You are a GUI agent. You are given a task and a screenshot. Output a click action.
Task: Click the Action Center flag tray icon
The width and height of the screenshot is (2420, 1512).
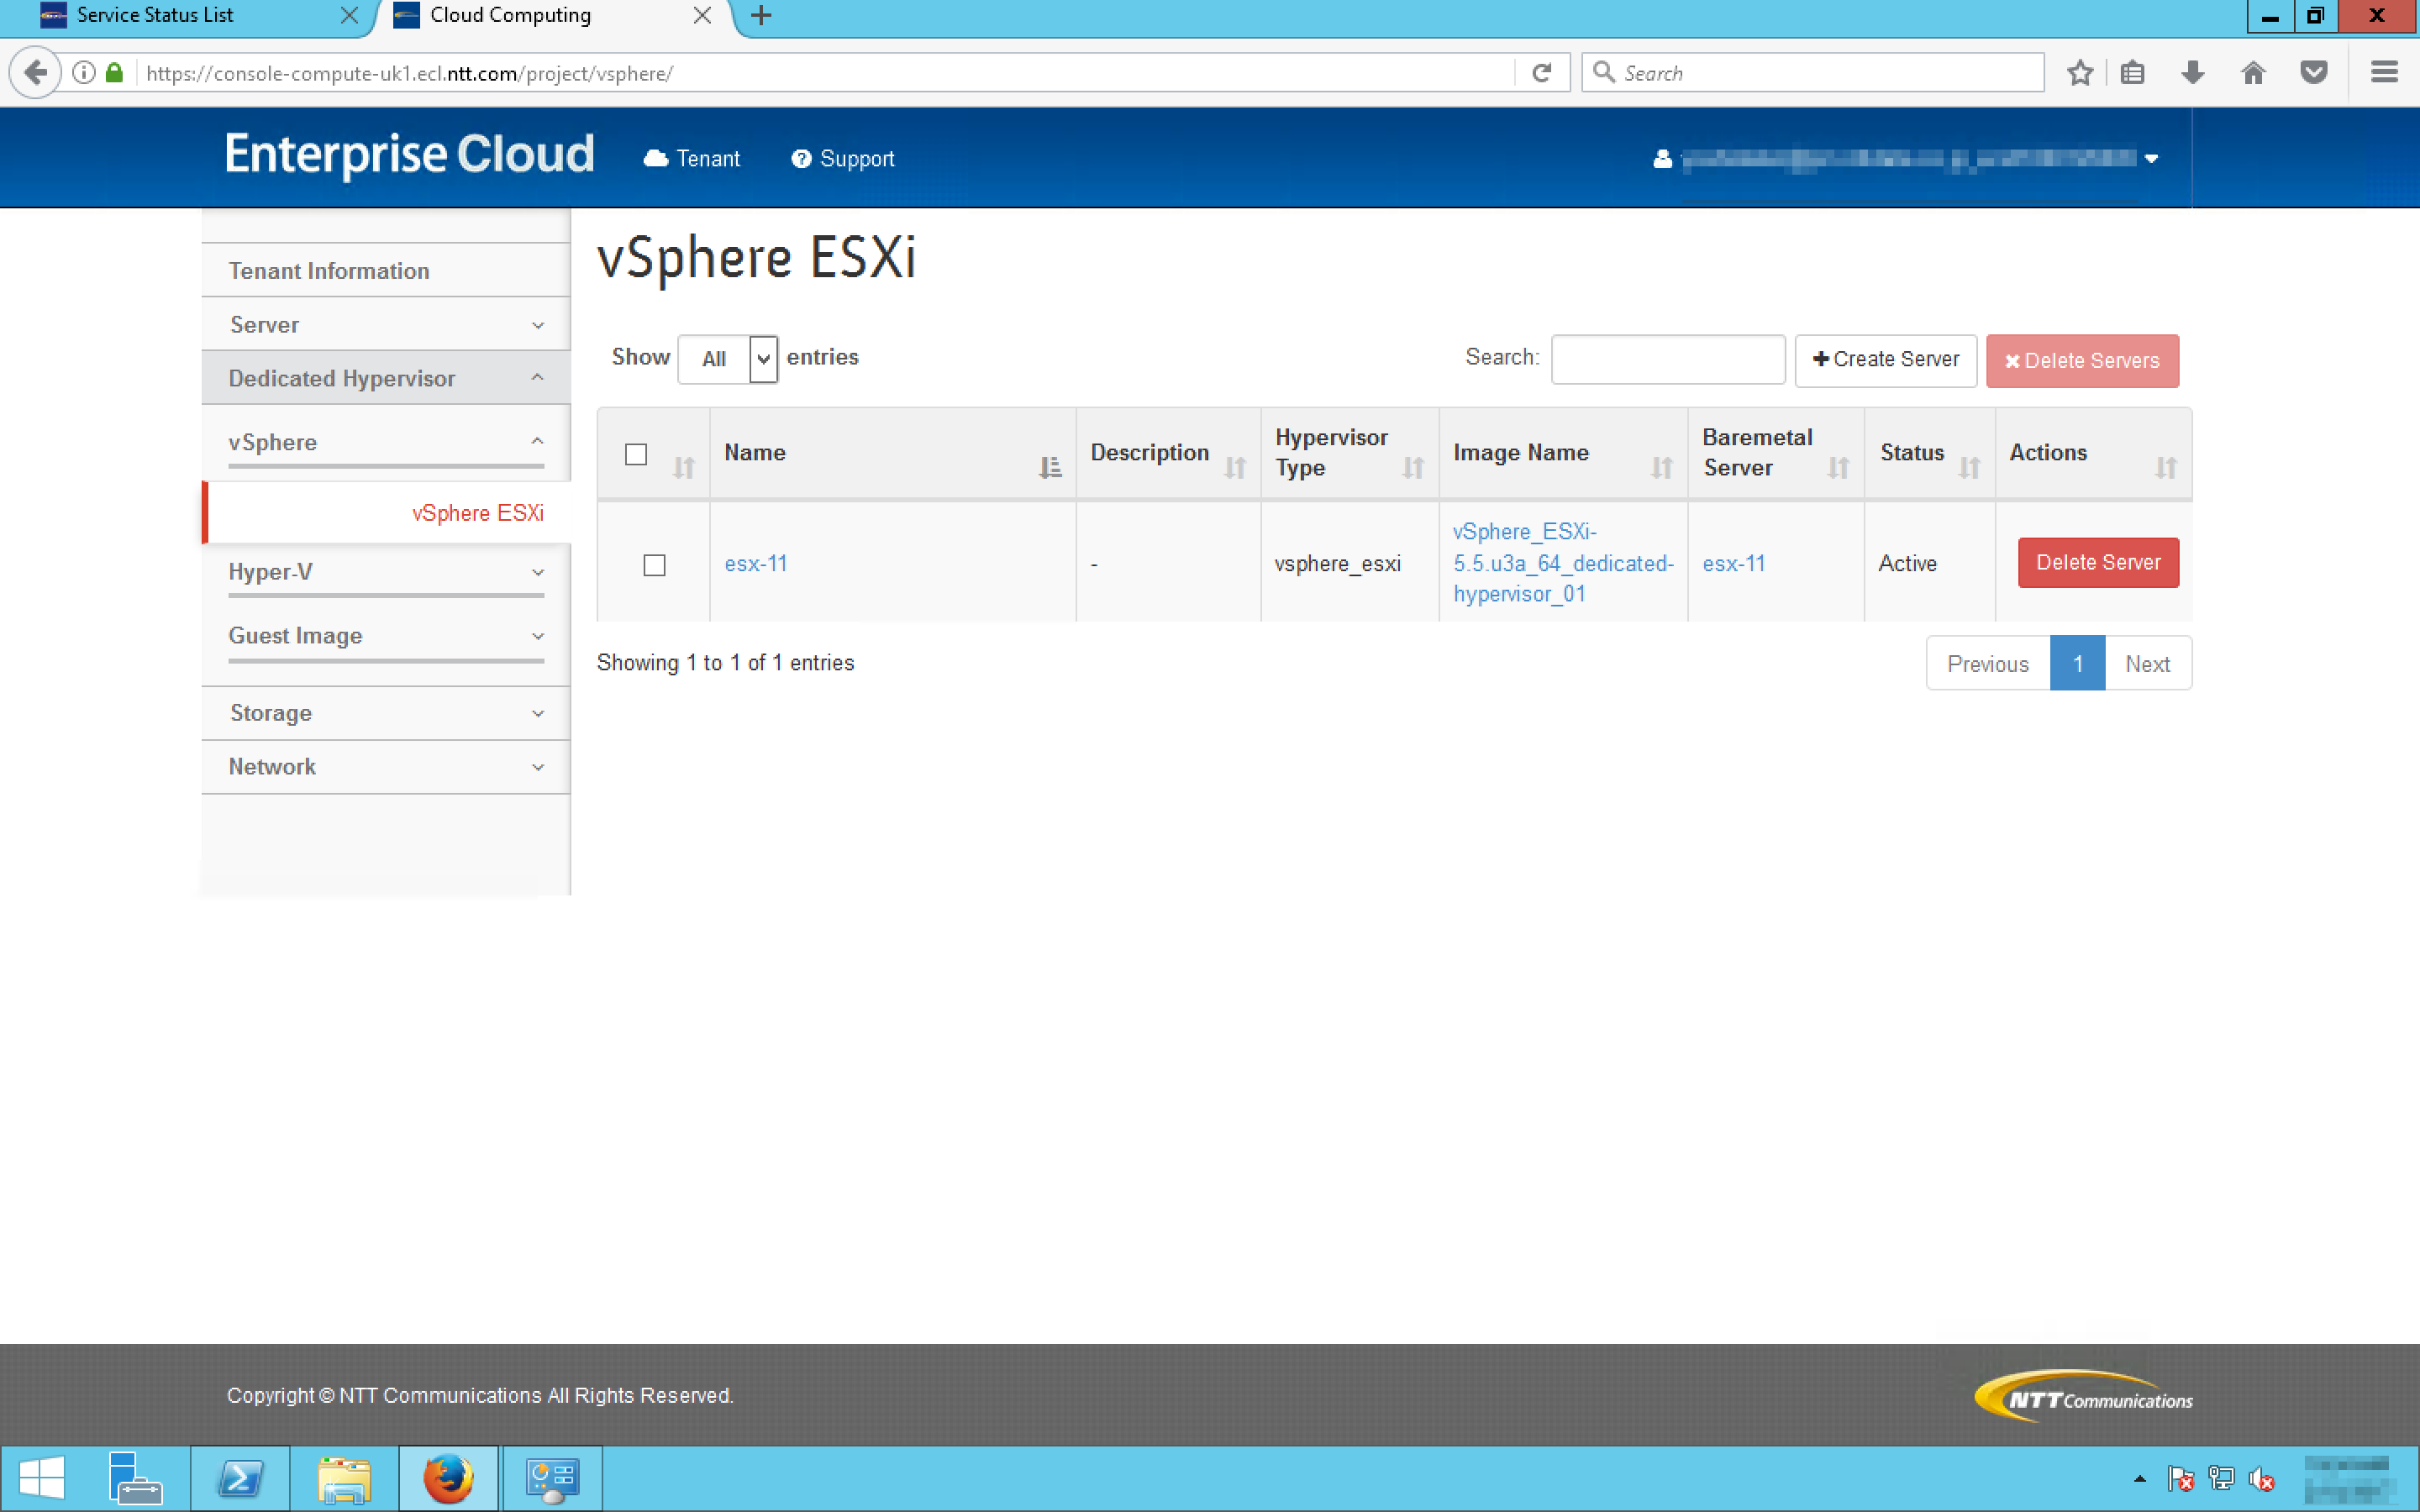click(x=2180, y=1478)
